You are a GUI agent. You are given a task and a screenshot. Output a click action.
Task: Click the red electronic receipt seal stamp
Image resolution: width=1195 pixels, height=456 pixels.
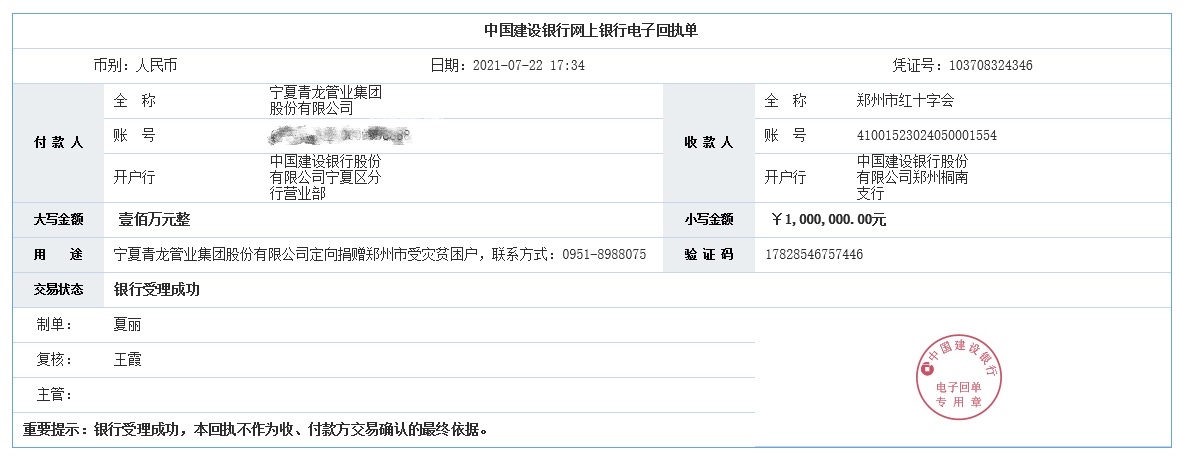click(959, 377)
